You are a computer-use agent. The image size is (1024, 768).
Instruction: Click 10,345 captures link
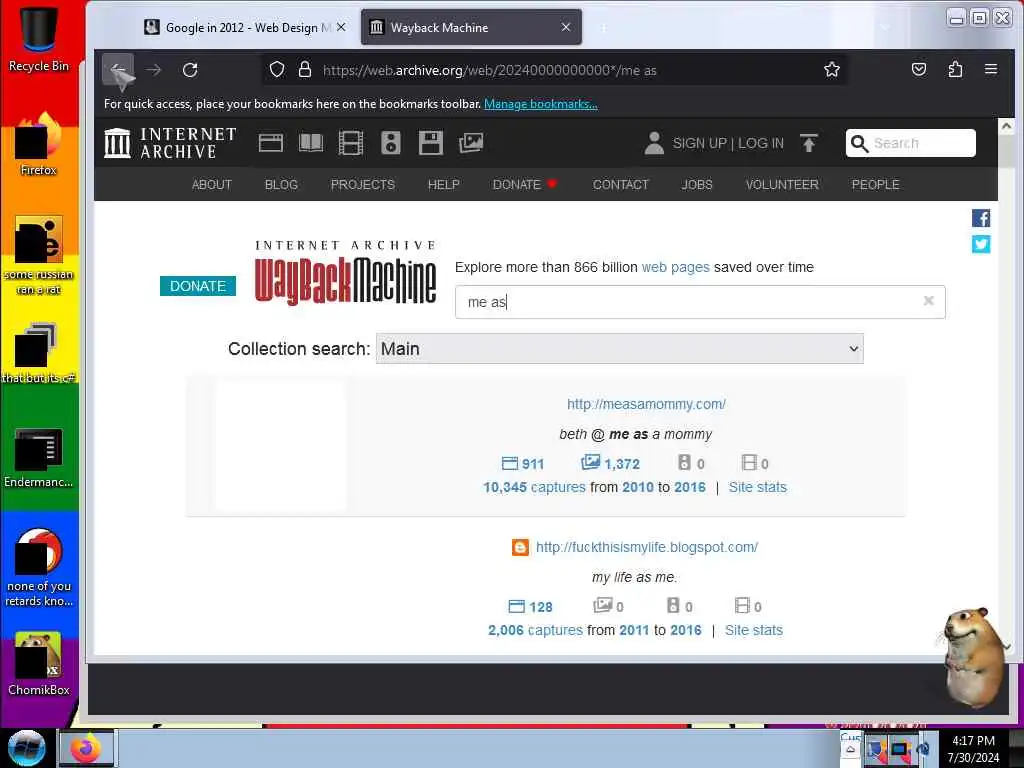[534, 487]
